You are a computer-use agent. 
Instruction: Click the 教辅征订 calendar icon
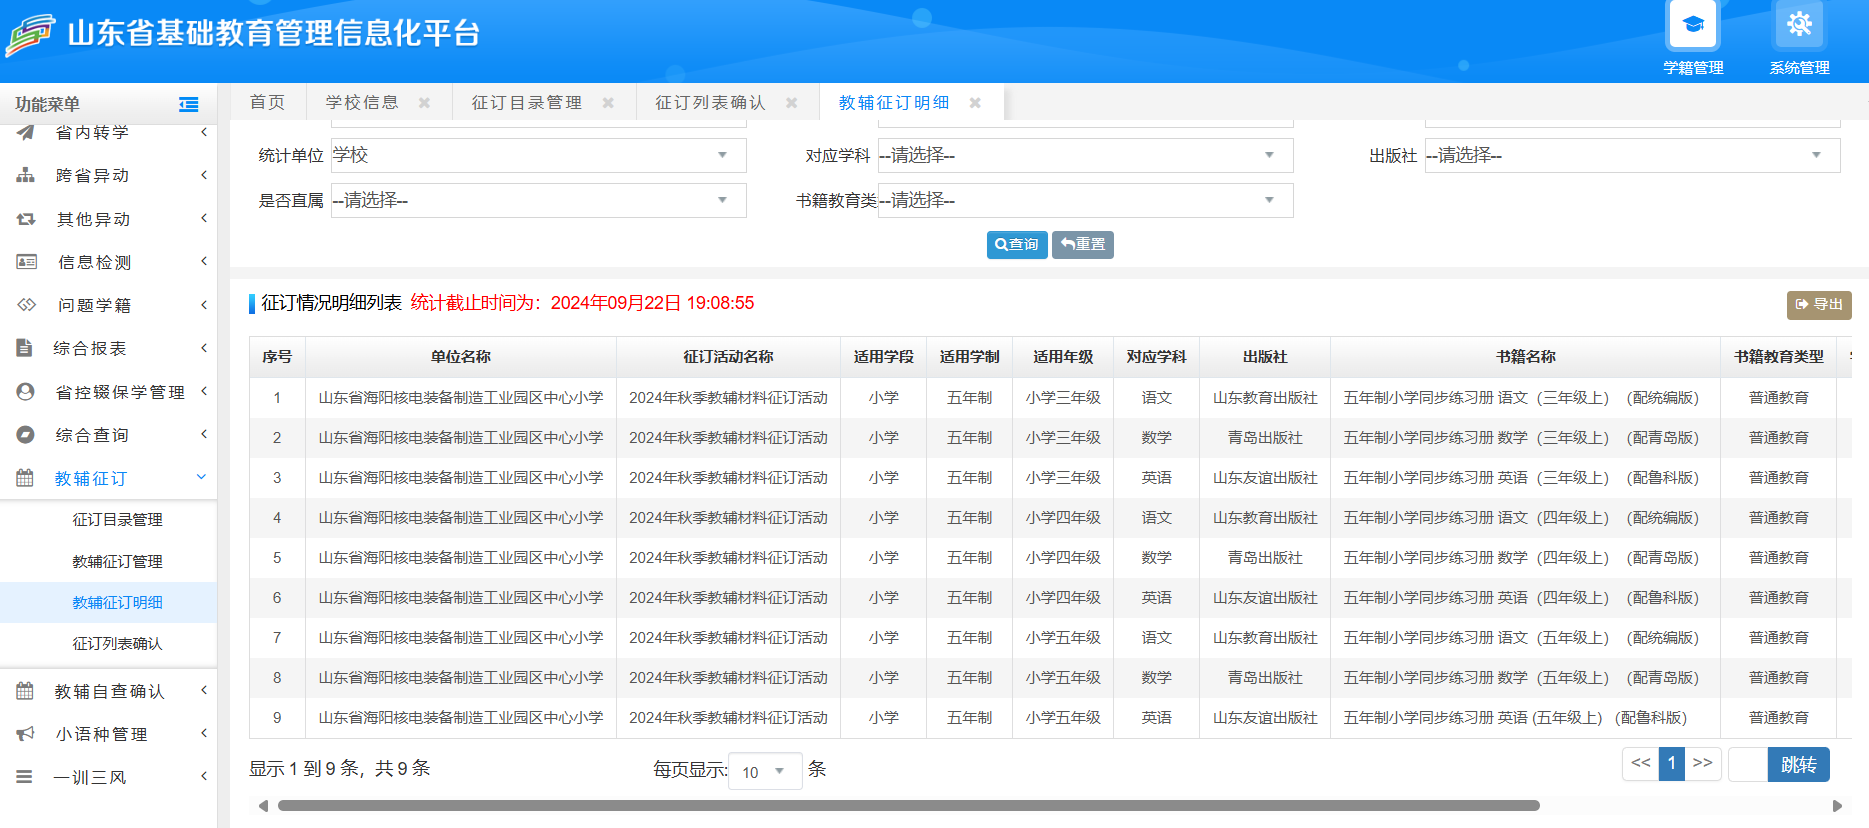tap(25, 478)
